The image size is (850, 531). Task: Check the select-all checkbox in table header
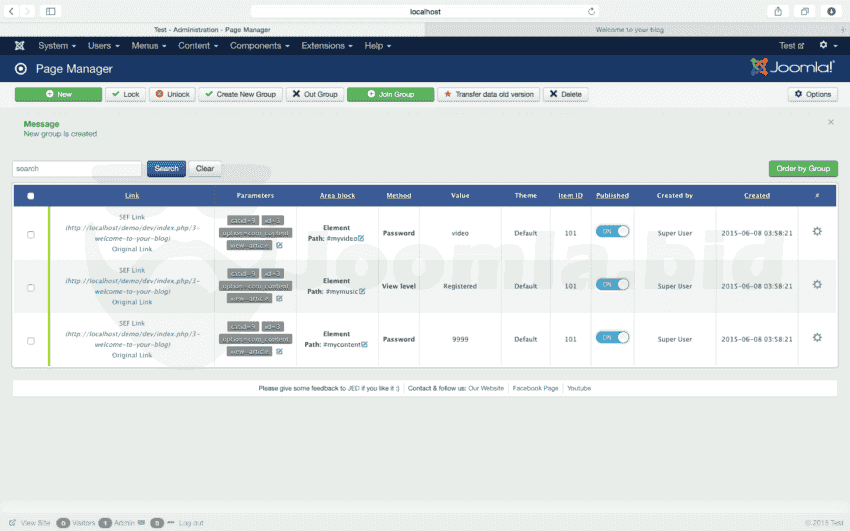(x=30, y=196)
